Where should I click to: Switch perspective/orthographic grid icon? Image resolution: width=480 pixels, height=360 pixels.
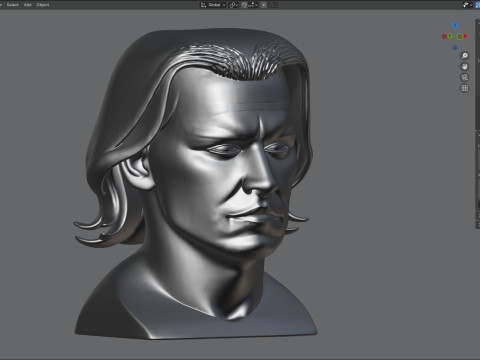click(465, 88)
